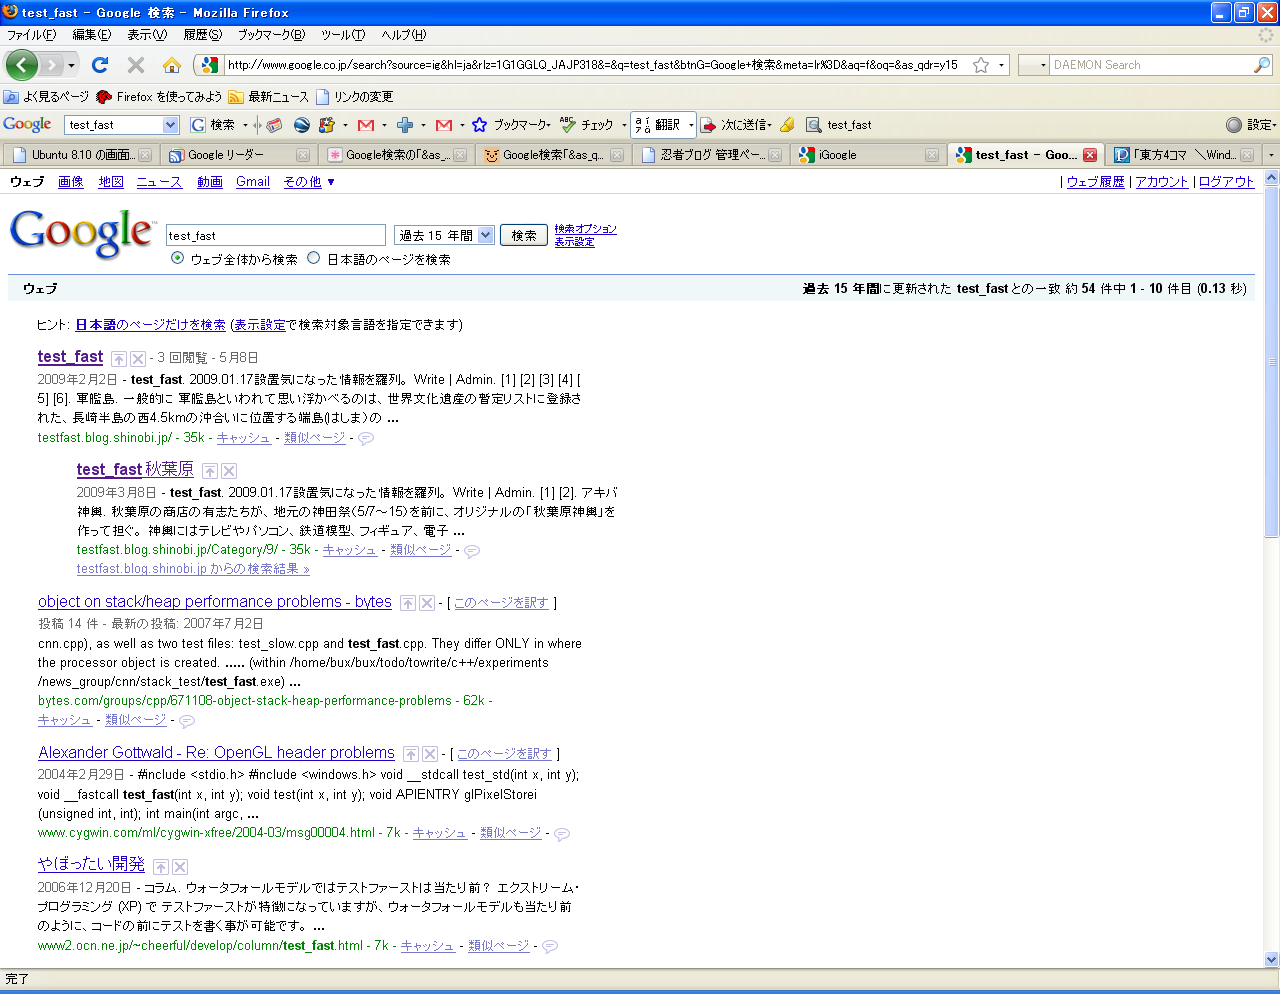Close the active 'test_fast - Goo...' tab
The width and height of the screenshot is (1280, 994).
(1090, 155)
